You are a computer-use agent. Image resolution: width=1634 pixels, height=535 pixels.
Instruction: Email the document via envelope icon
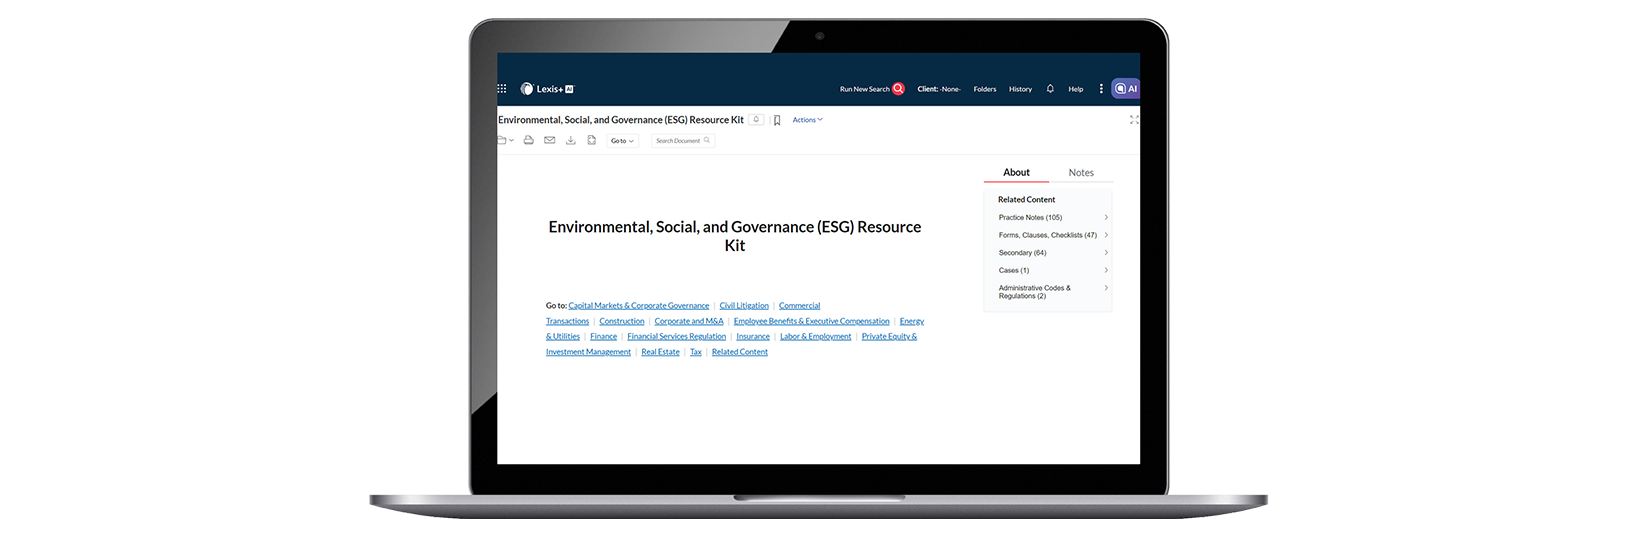(549, 141)
